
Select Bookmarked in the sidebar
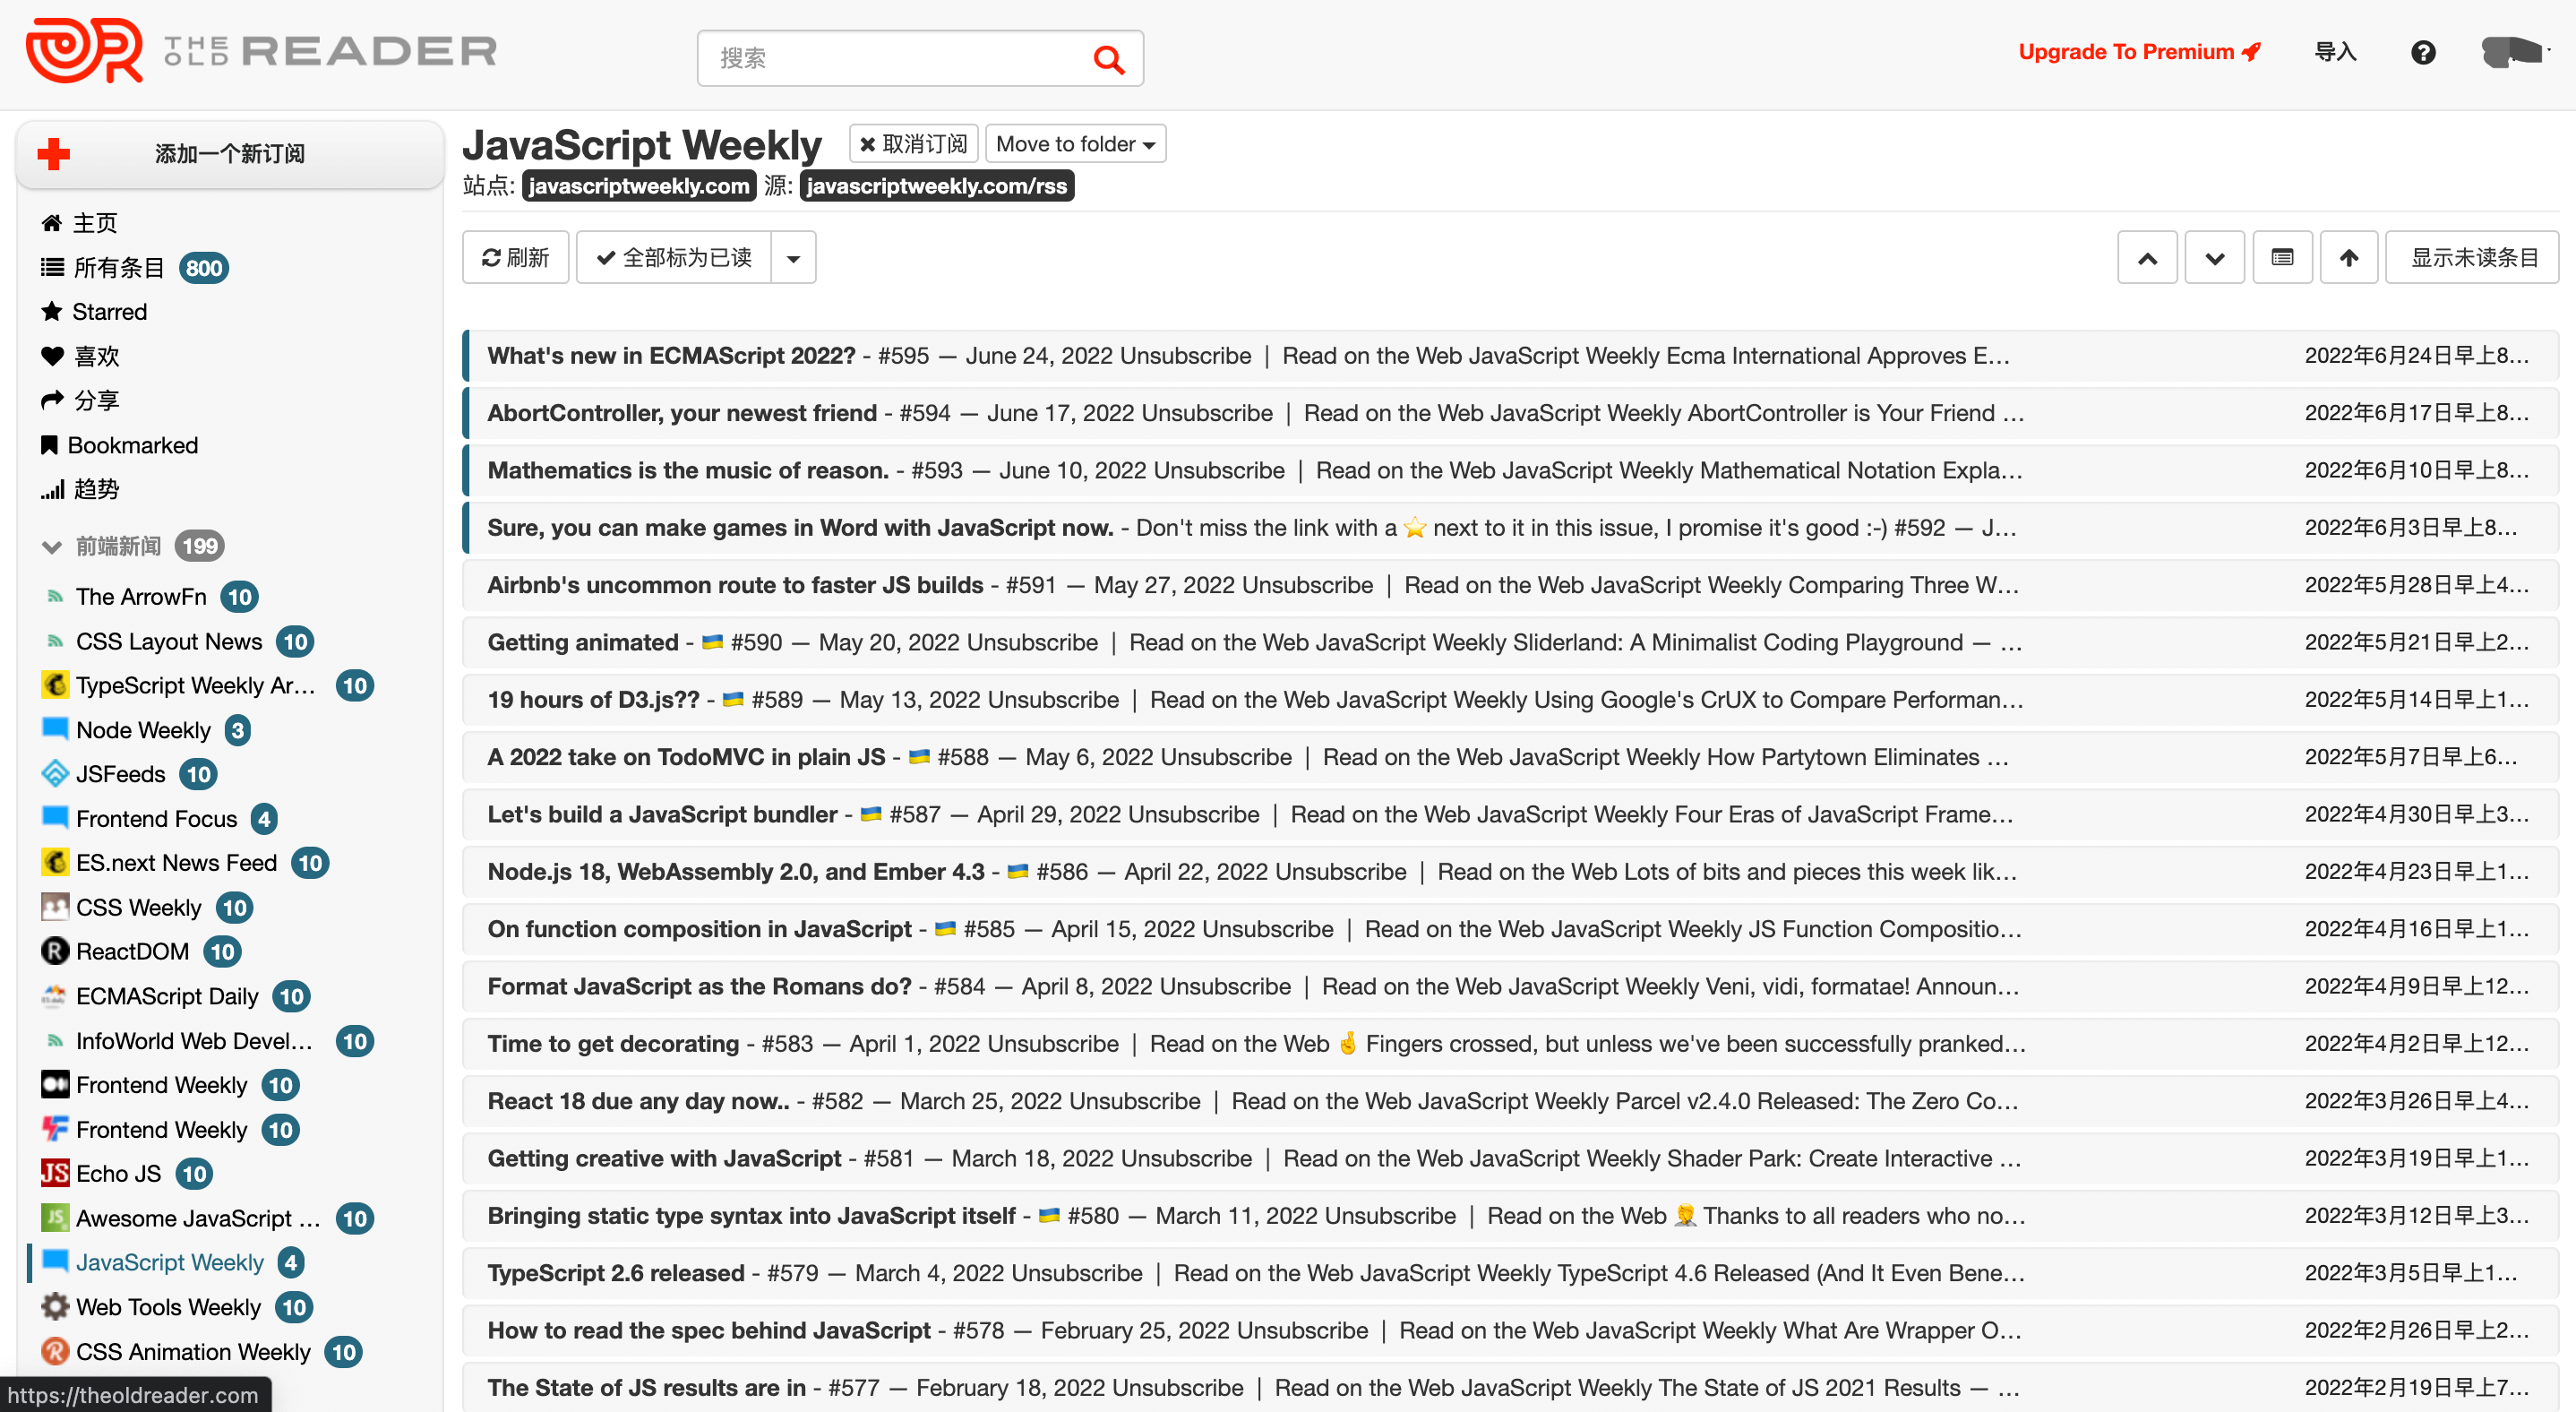click(x=132, y=445)
